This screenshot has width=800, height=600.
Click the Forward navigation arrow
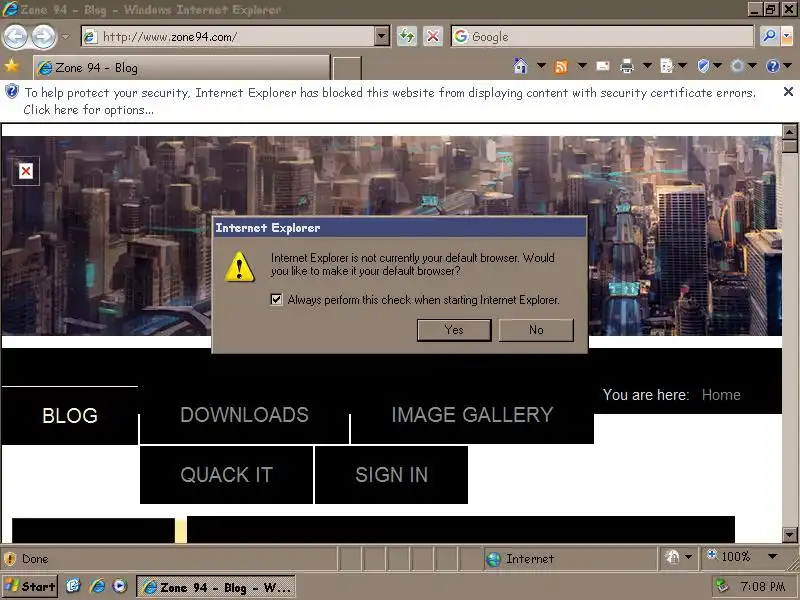pos(44,37)
